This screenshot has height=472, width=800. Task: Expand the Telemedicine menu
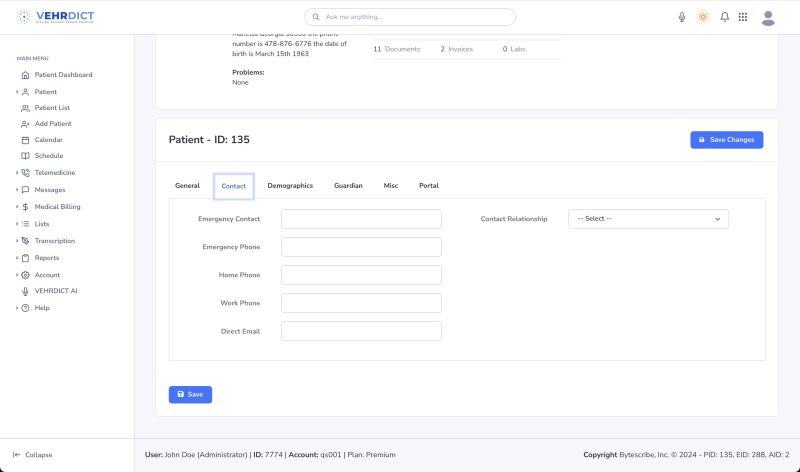coord(54,173)
